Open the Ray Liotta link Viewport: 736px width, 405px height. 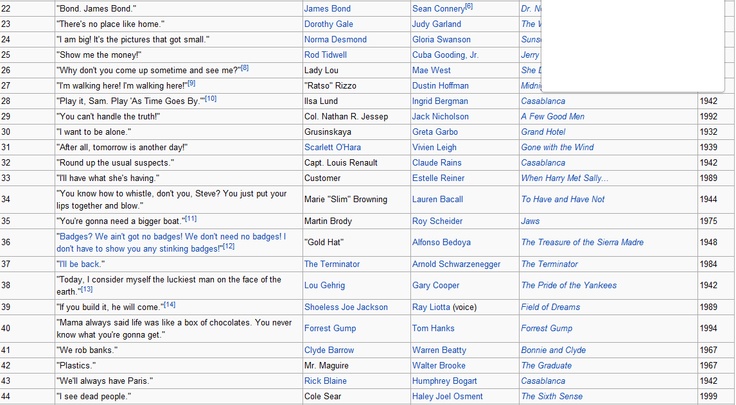coord(430,307)
